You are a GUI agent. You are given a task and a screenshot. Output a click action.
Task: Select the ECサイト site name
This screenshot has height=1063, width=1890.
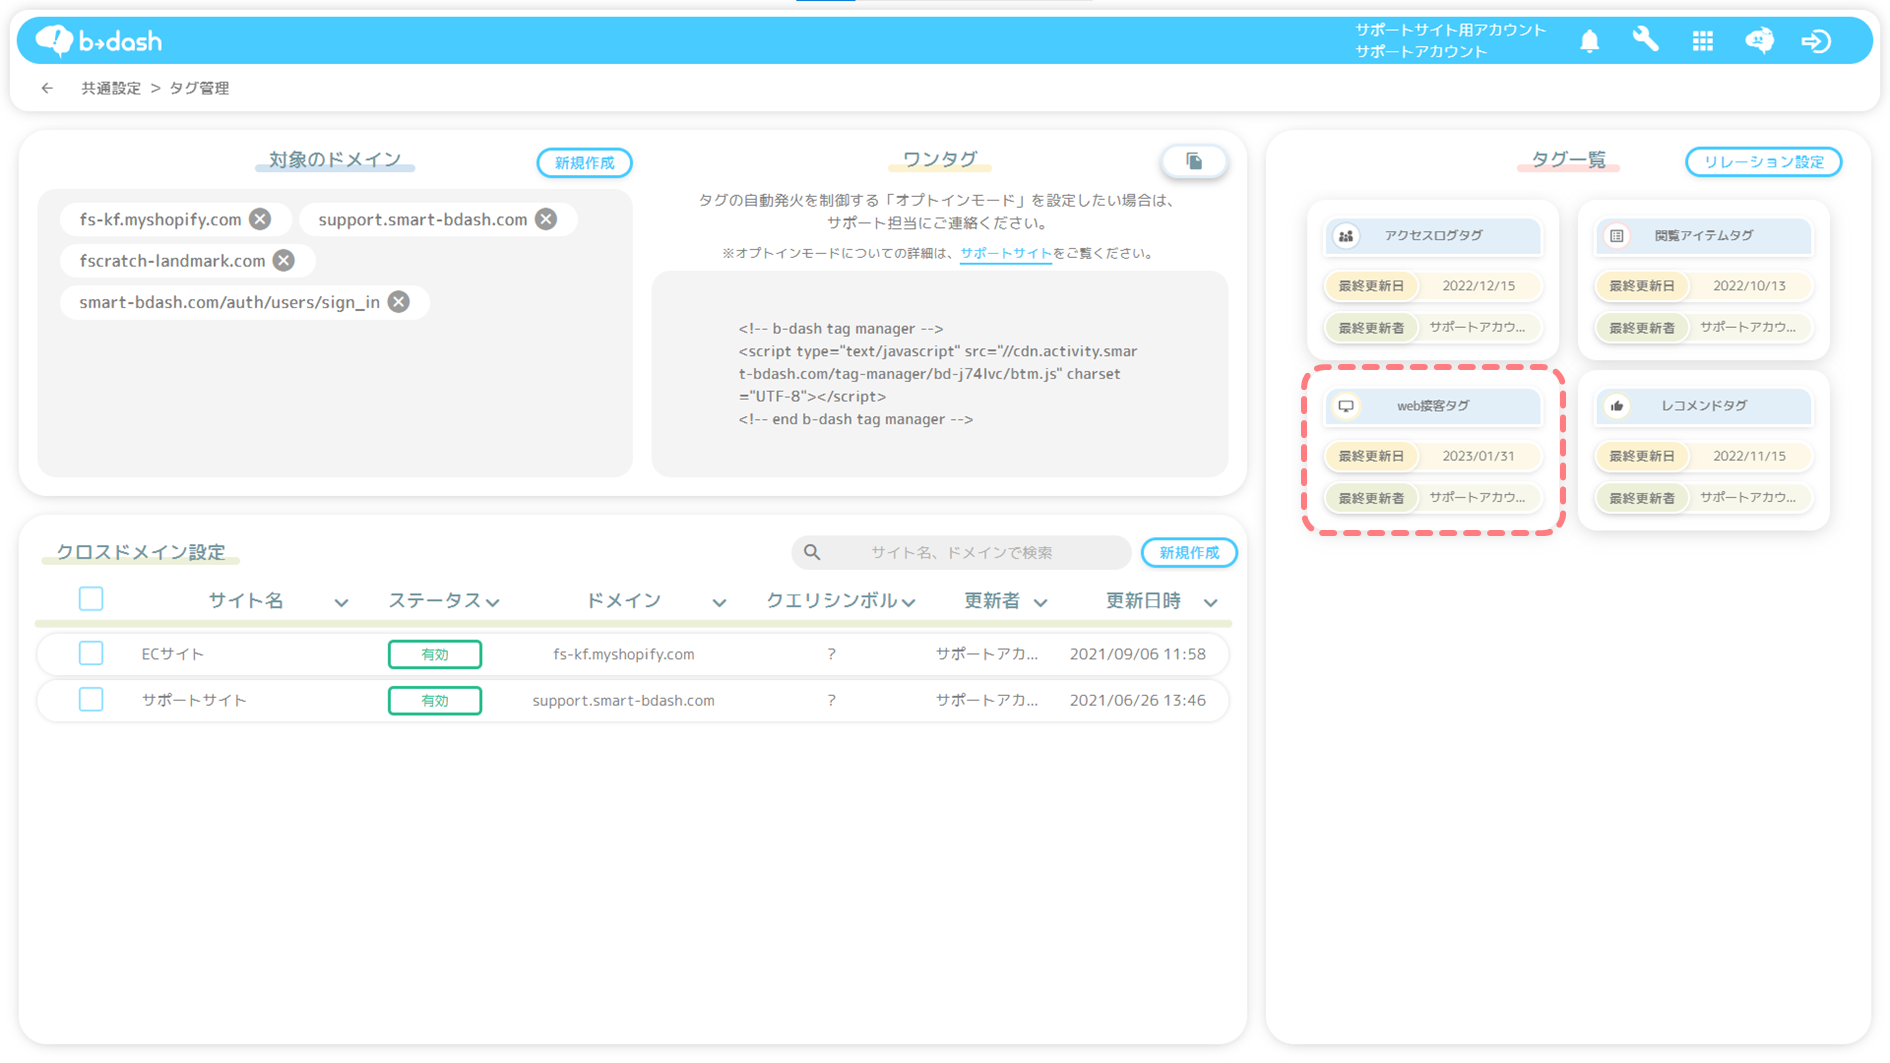pos(173,654)
